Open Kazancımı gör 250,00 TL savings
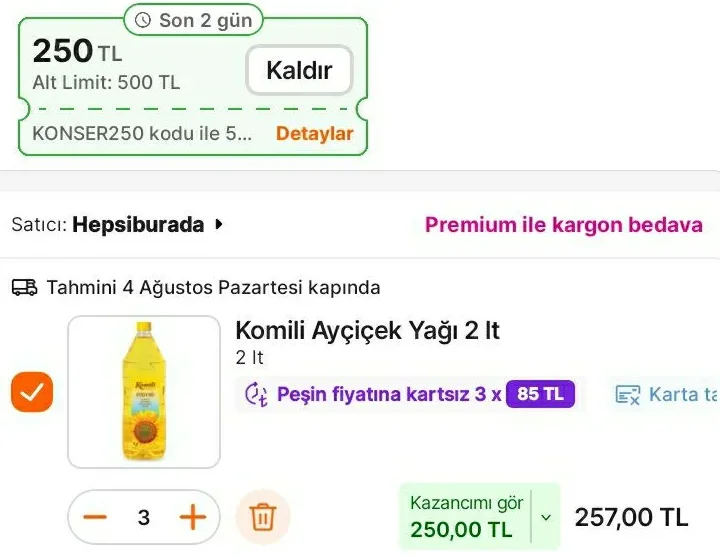The height and width of the screenshot is (557, 720). click(x=466, y=517)
